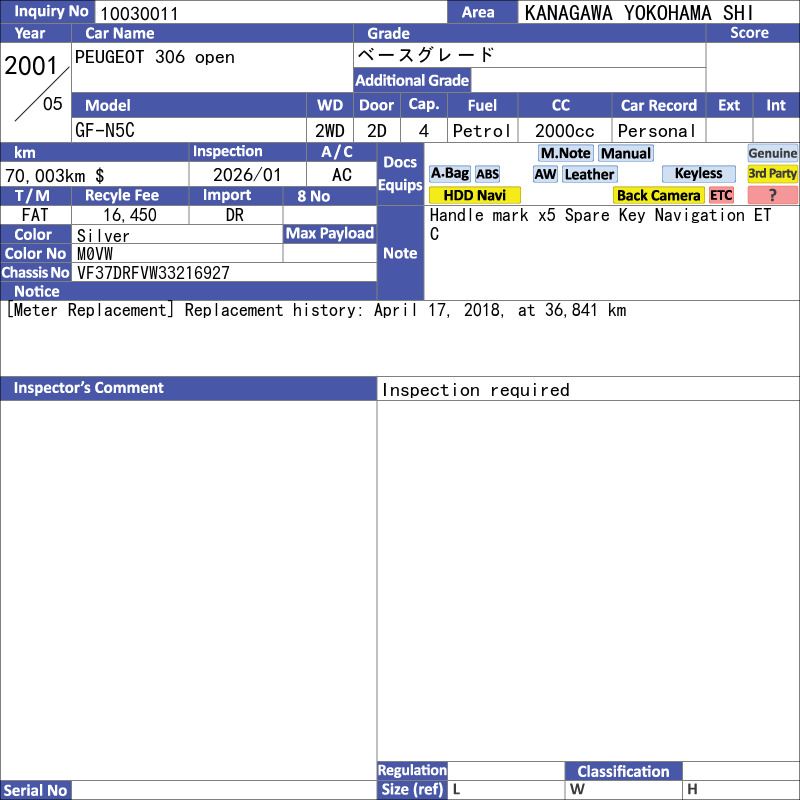The width and height of the screenshot is (800, 800).
Task: Click the capacity value 4
Action: click(423, 131)
